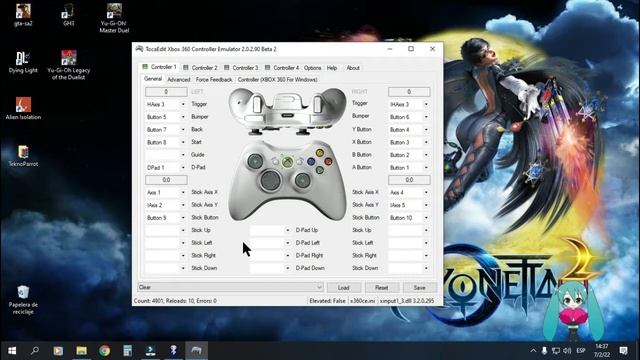Click the microphone tray icon
Image resolution: width=640 pixels, height=360 pixels.
(544, 351)
